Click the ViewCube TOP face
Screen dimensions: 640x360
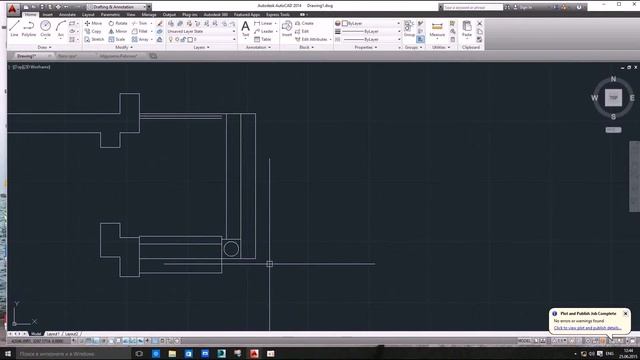pyautogui.click(x=613, y=98)
